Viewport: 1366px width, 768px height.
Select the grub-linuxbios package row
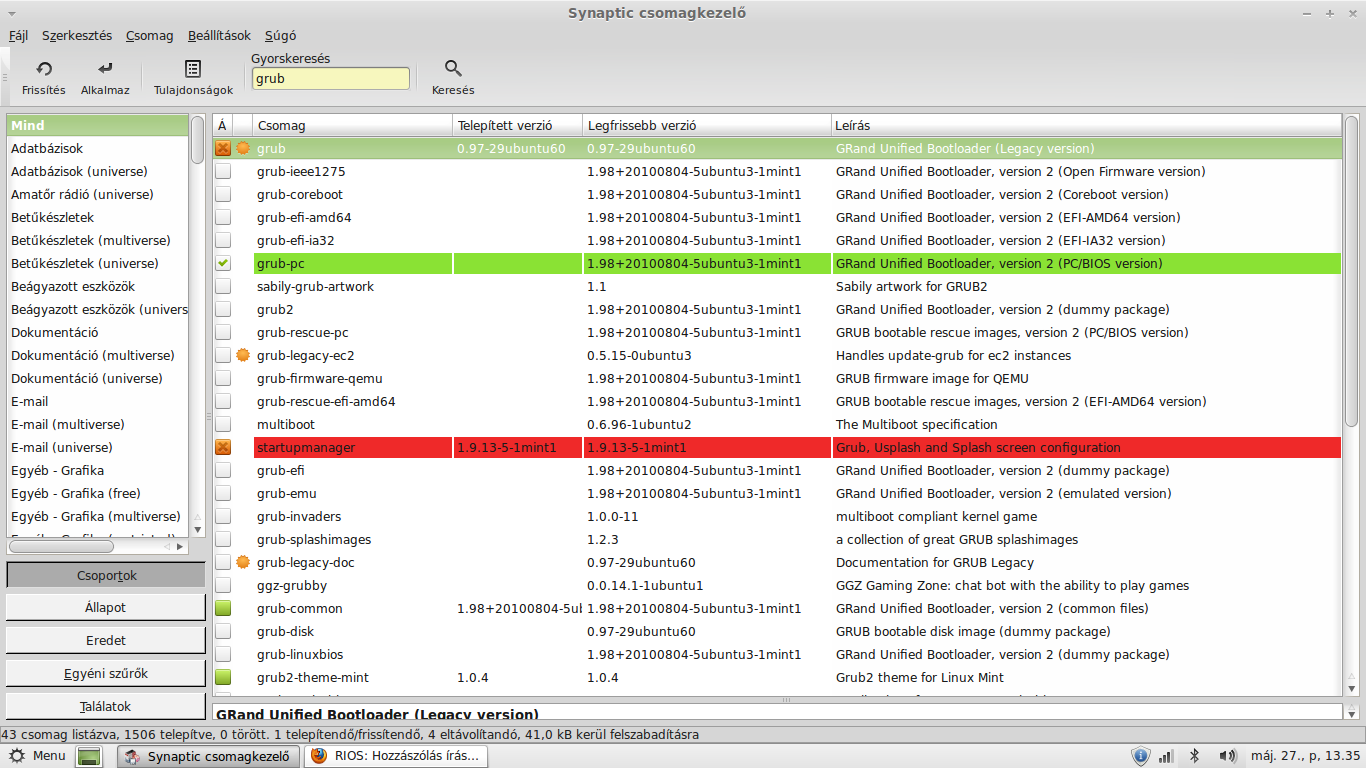click(777, 654)
